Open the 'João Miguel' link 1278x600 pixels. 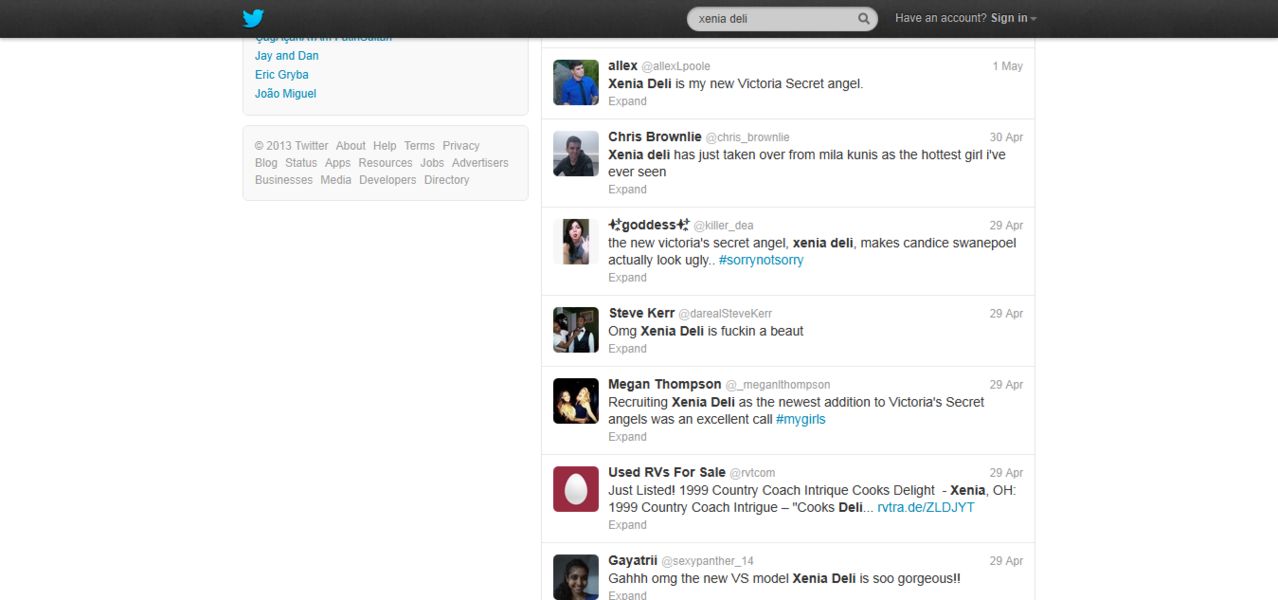click(x=285, y=94)
